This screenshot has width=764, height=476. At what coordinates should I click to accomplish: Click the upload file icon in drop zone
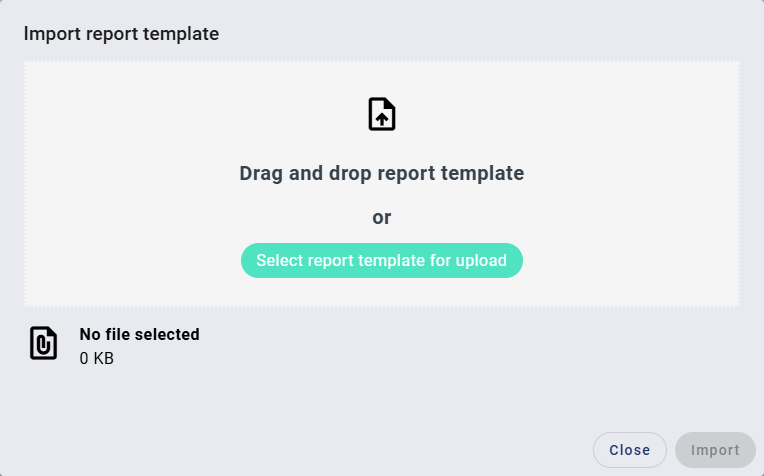tap(382, 114)
